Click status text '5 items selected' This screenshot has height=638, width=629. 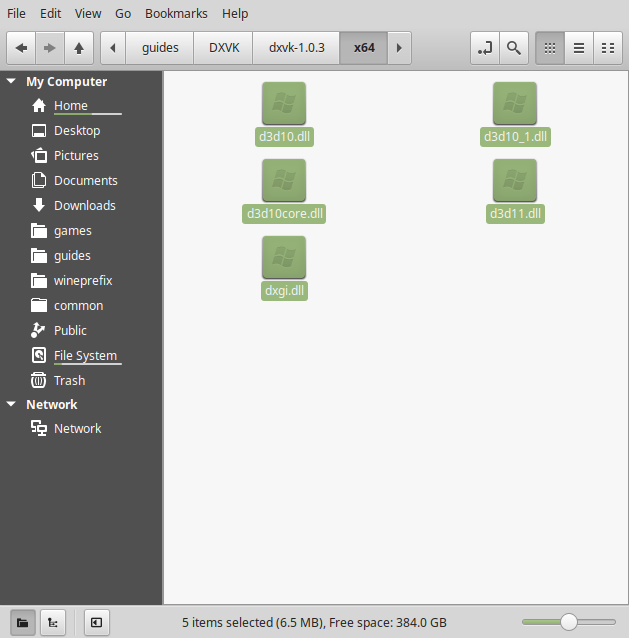click(x=227, y=623)
